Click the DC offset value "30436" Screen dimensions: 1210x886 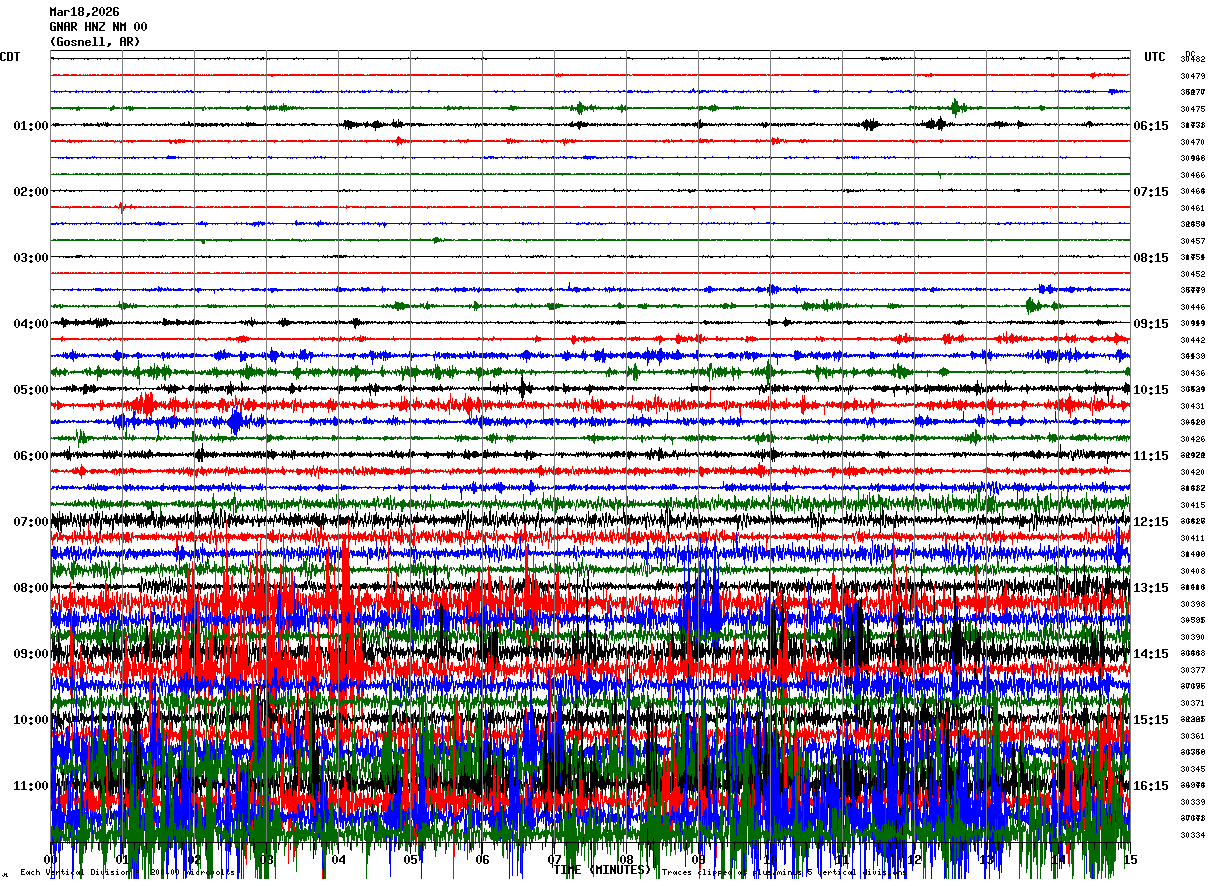point(1192,373)
